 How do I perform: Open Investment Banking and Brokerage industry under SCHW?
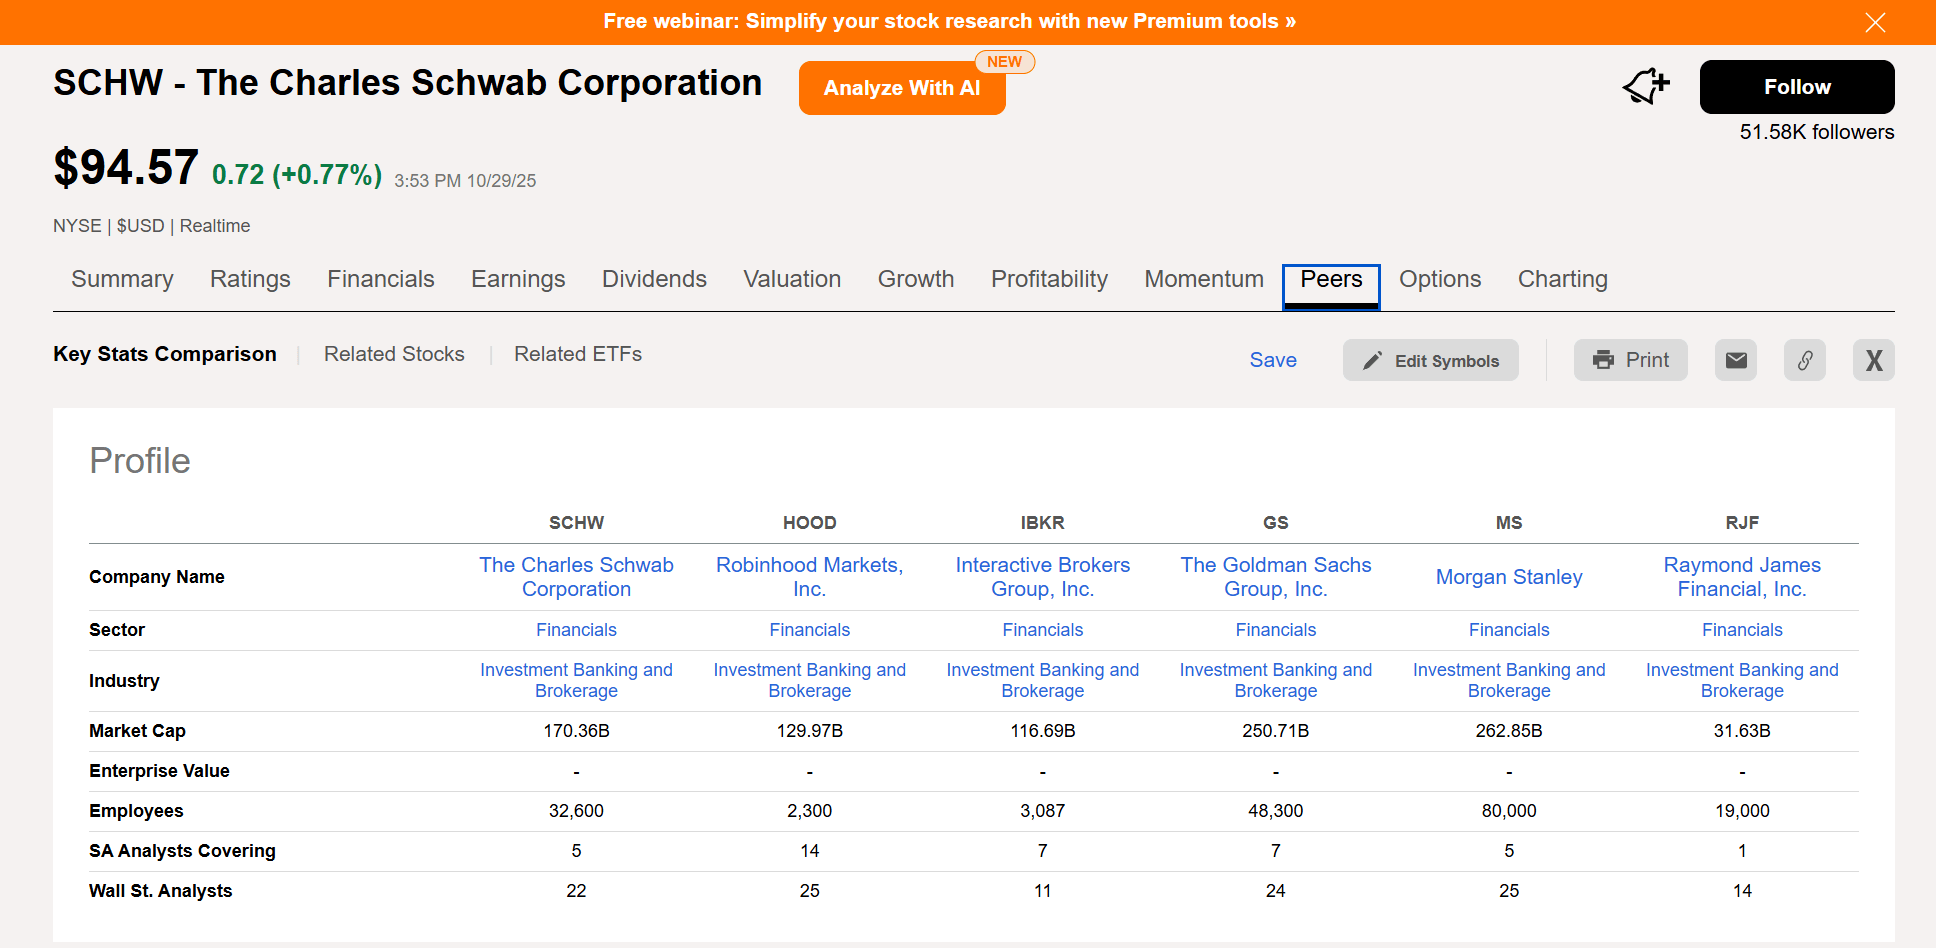[x=576, y=680]
